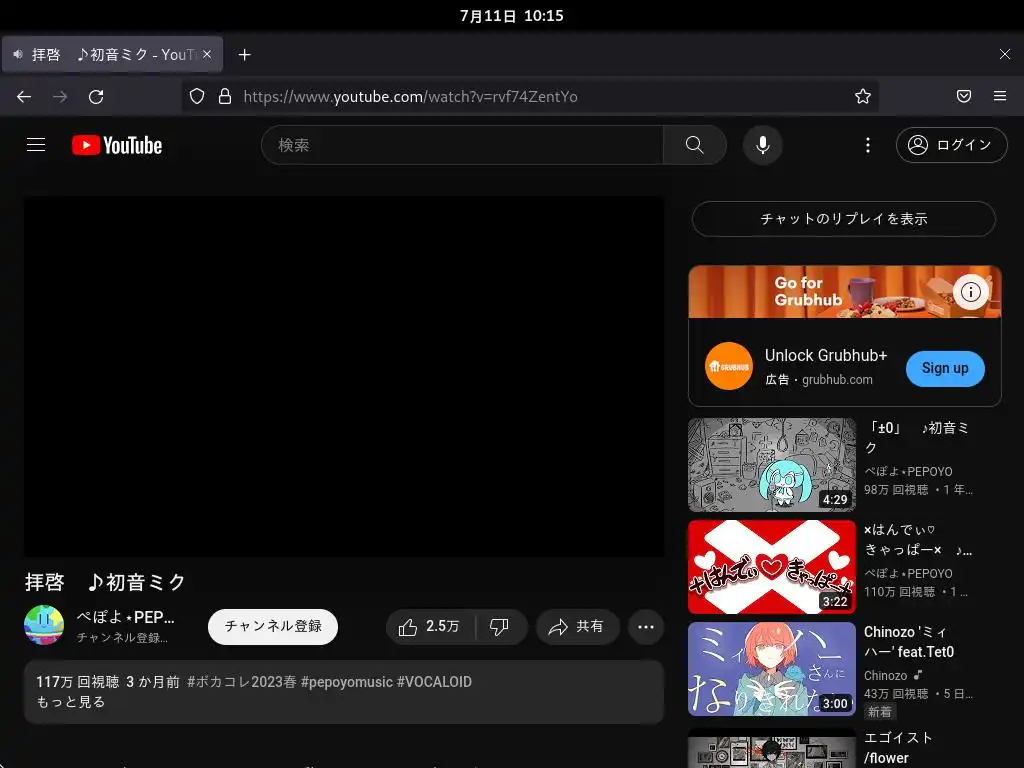The image size is (1024, 768).
Task: Mute tab via speaker icon
Action: [x=18, y=54]
